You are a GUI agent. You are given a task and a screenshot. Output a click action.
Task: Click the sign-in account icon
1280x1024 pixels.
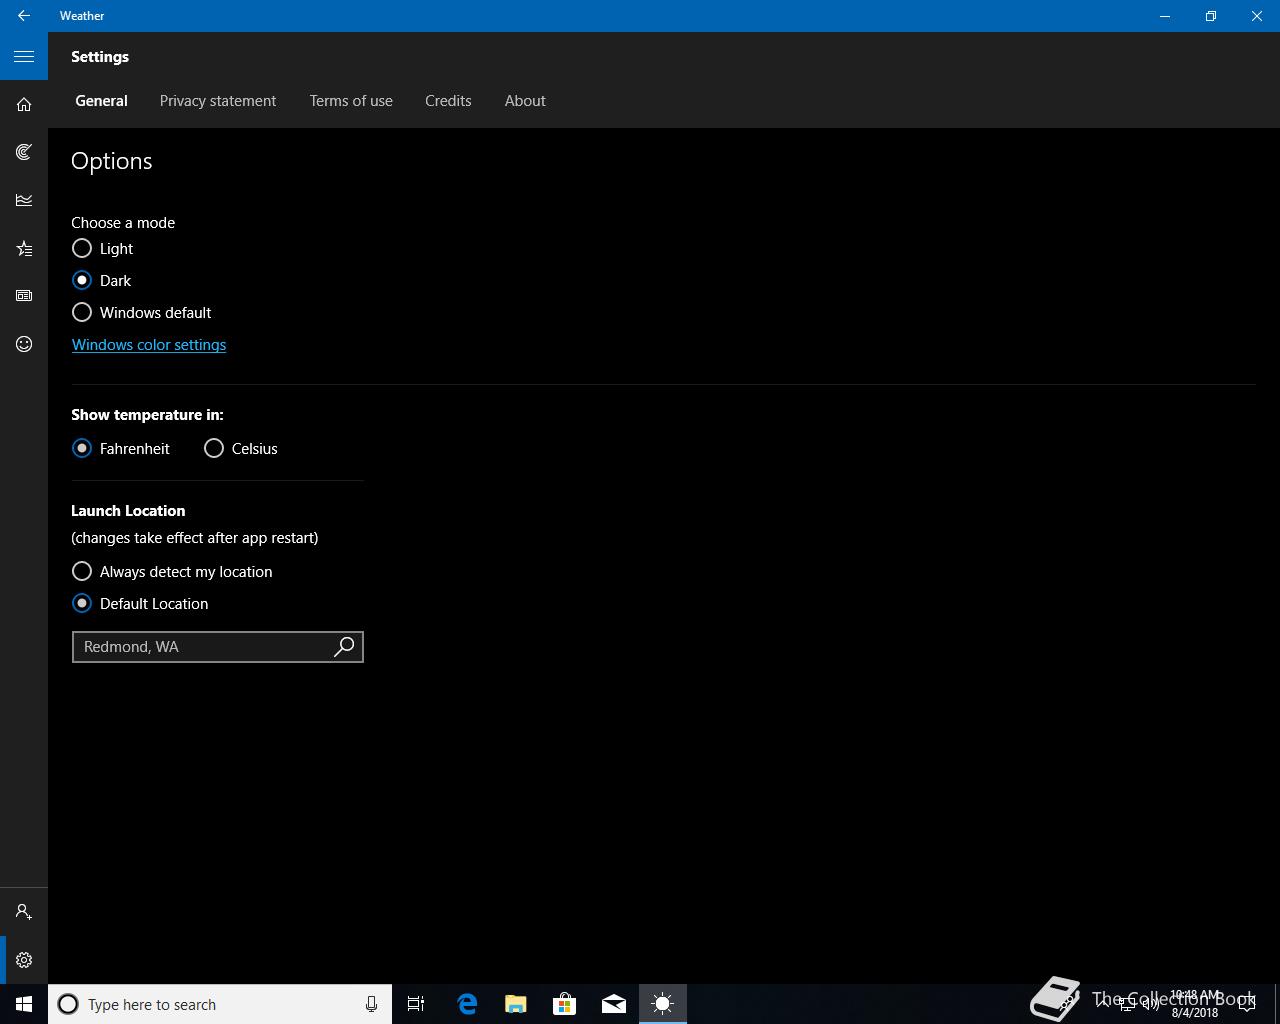tap(24, 912)
